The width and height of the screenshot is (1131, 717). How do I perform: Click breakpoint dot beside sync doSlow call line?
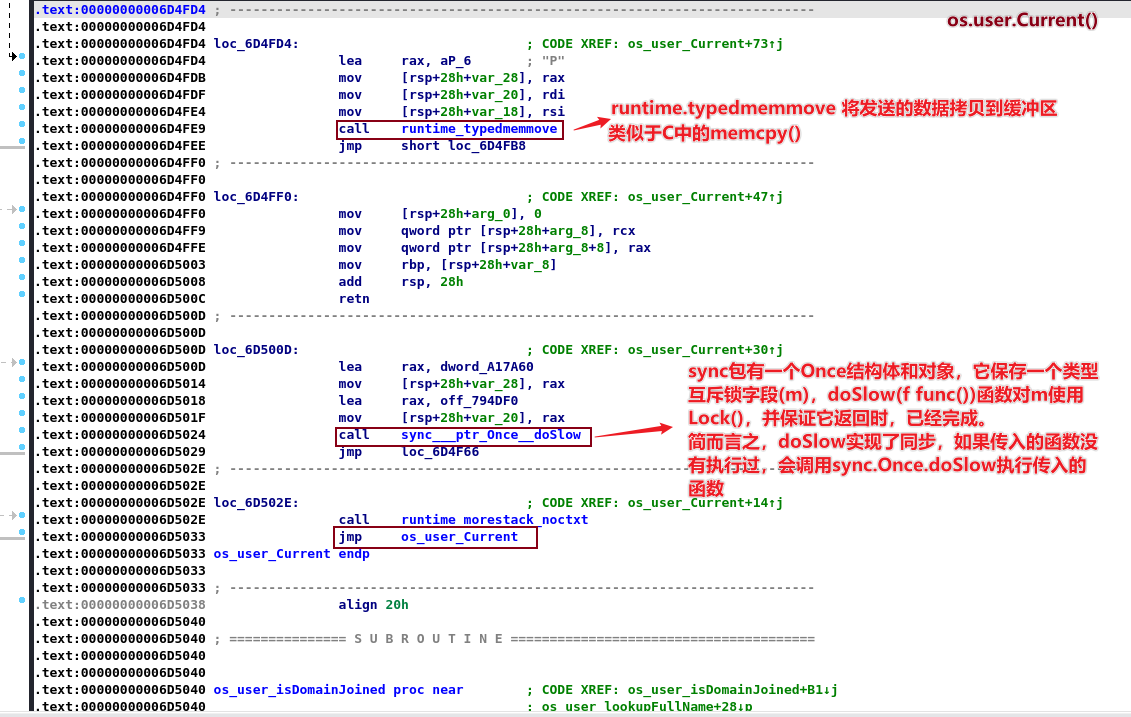(x=22, y=435)
